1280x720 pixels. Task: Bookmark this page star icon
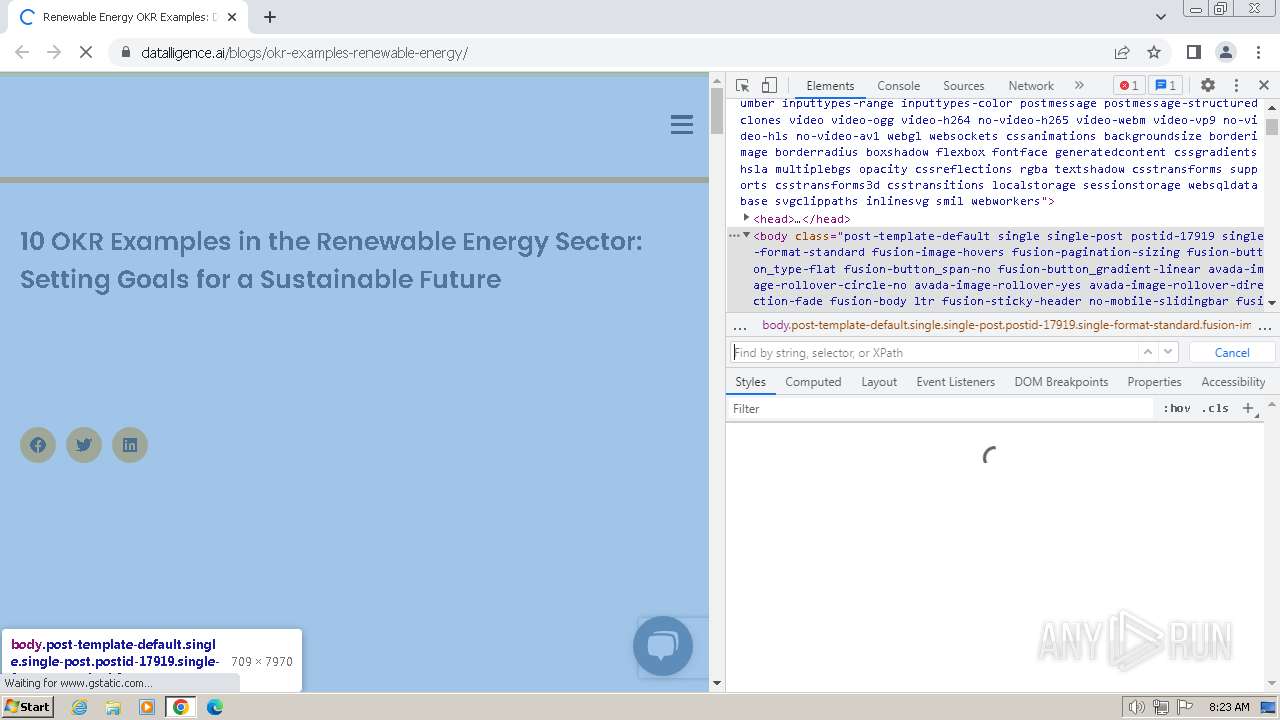tap(1154, 52)
